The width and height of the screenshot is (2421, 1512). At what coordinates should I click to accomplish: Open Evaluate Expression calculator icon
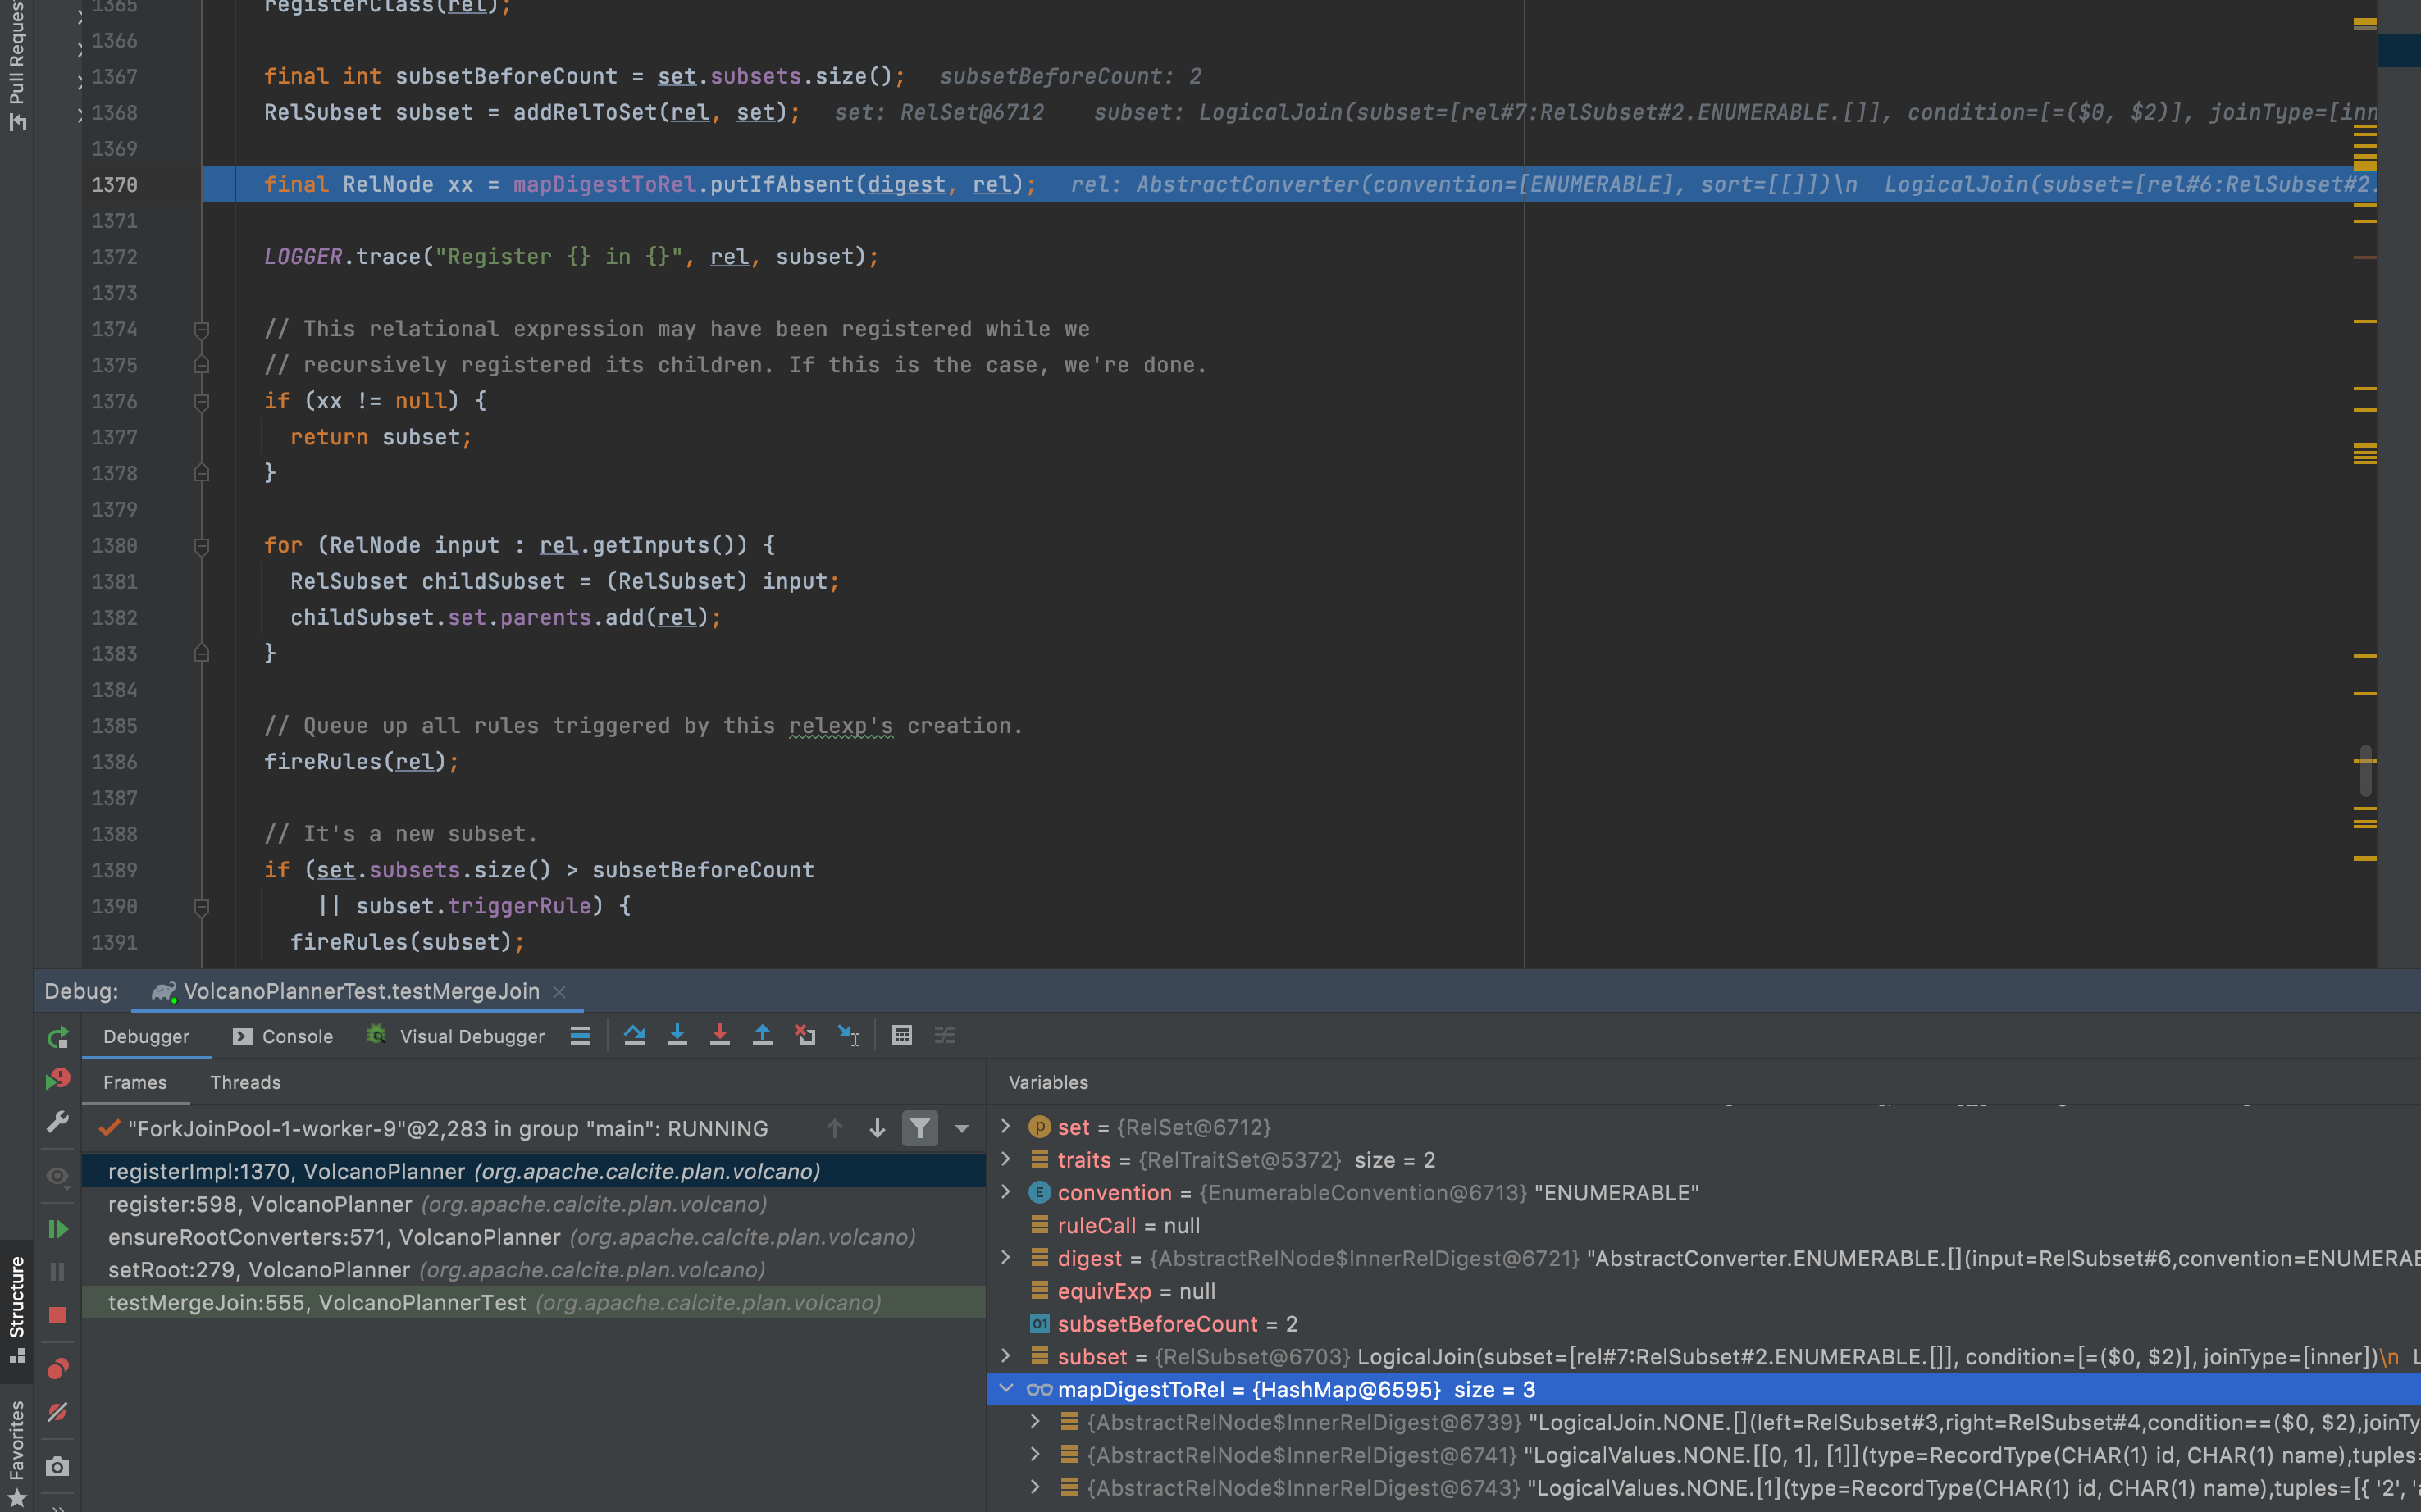click(x=902, y=1035)
